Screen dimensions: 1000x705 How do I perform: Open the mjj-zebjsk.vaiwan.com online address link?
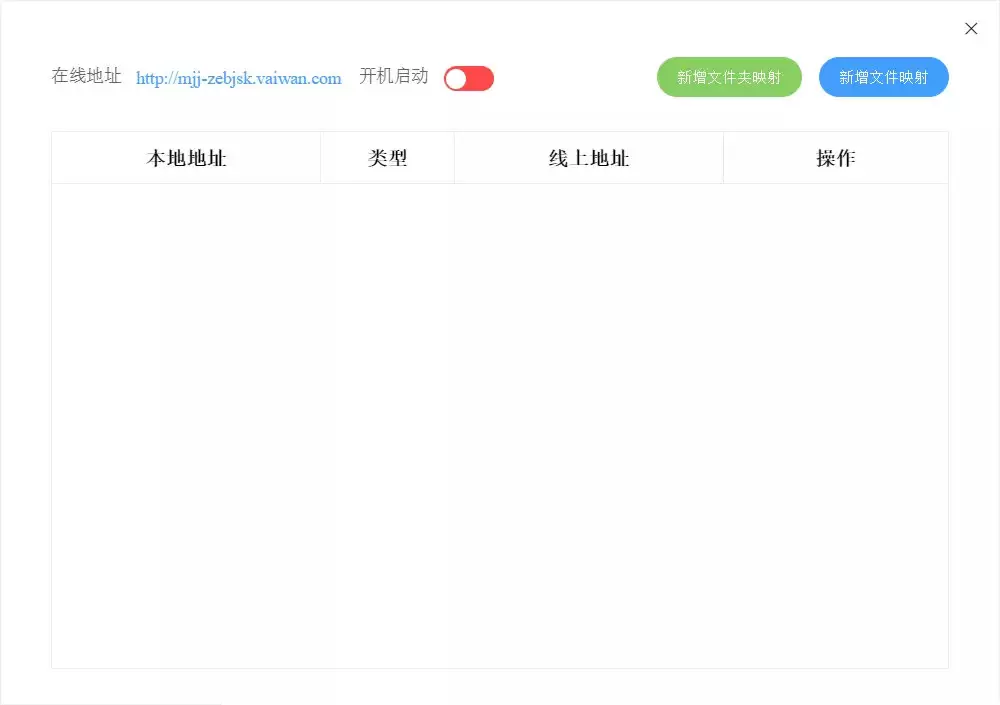pyautogui.click(x=239, y=78)
